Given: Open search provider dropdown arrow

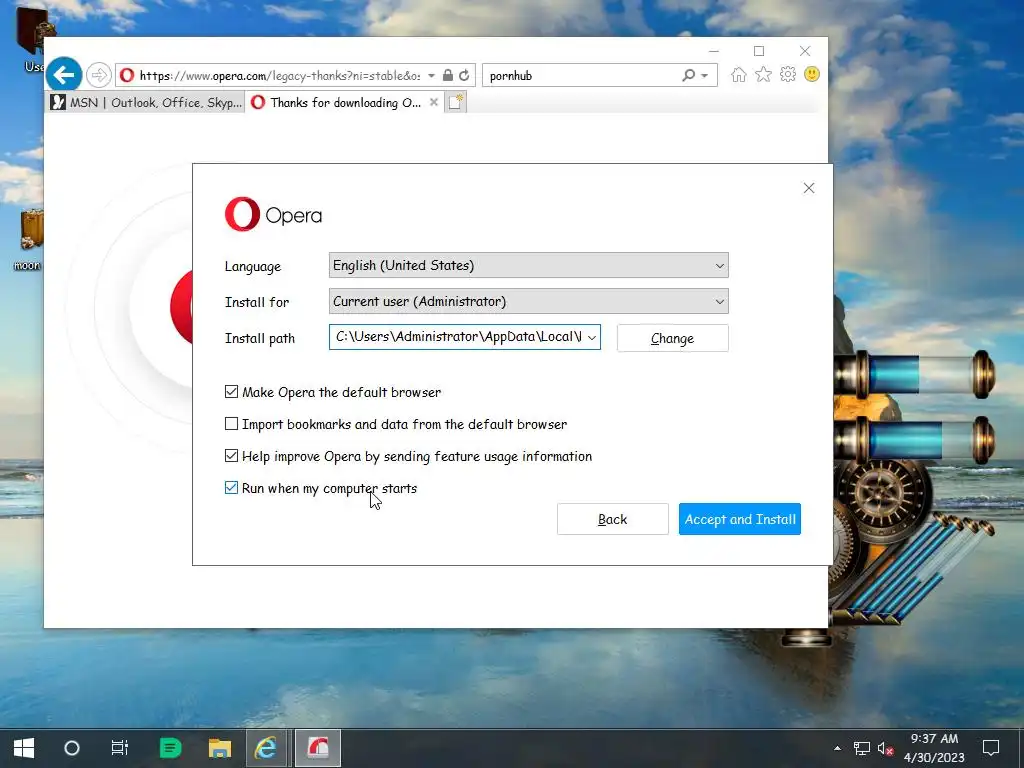Looking at the screenshot, I should (x=705, y=75).
